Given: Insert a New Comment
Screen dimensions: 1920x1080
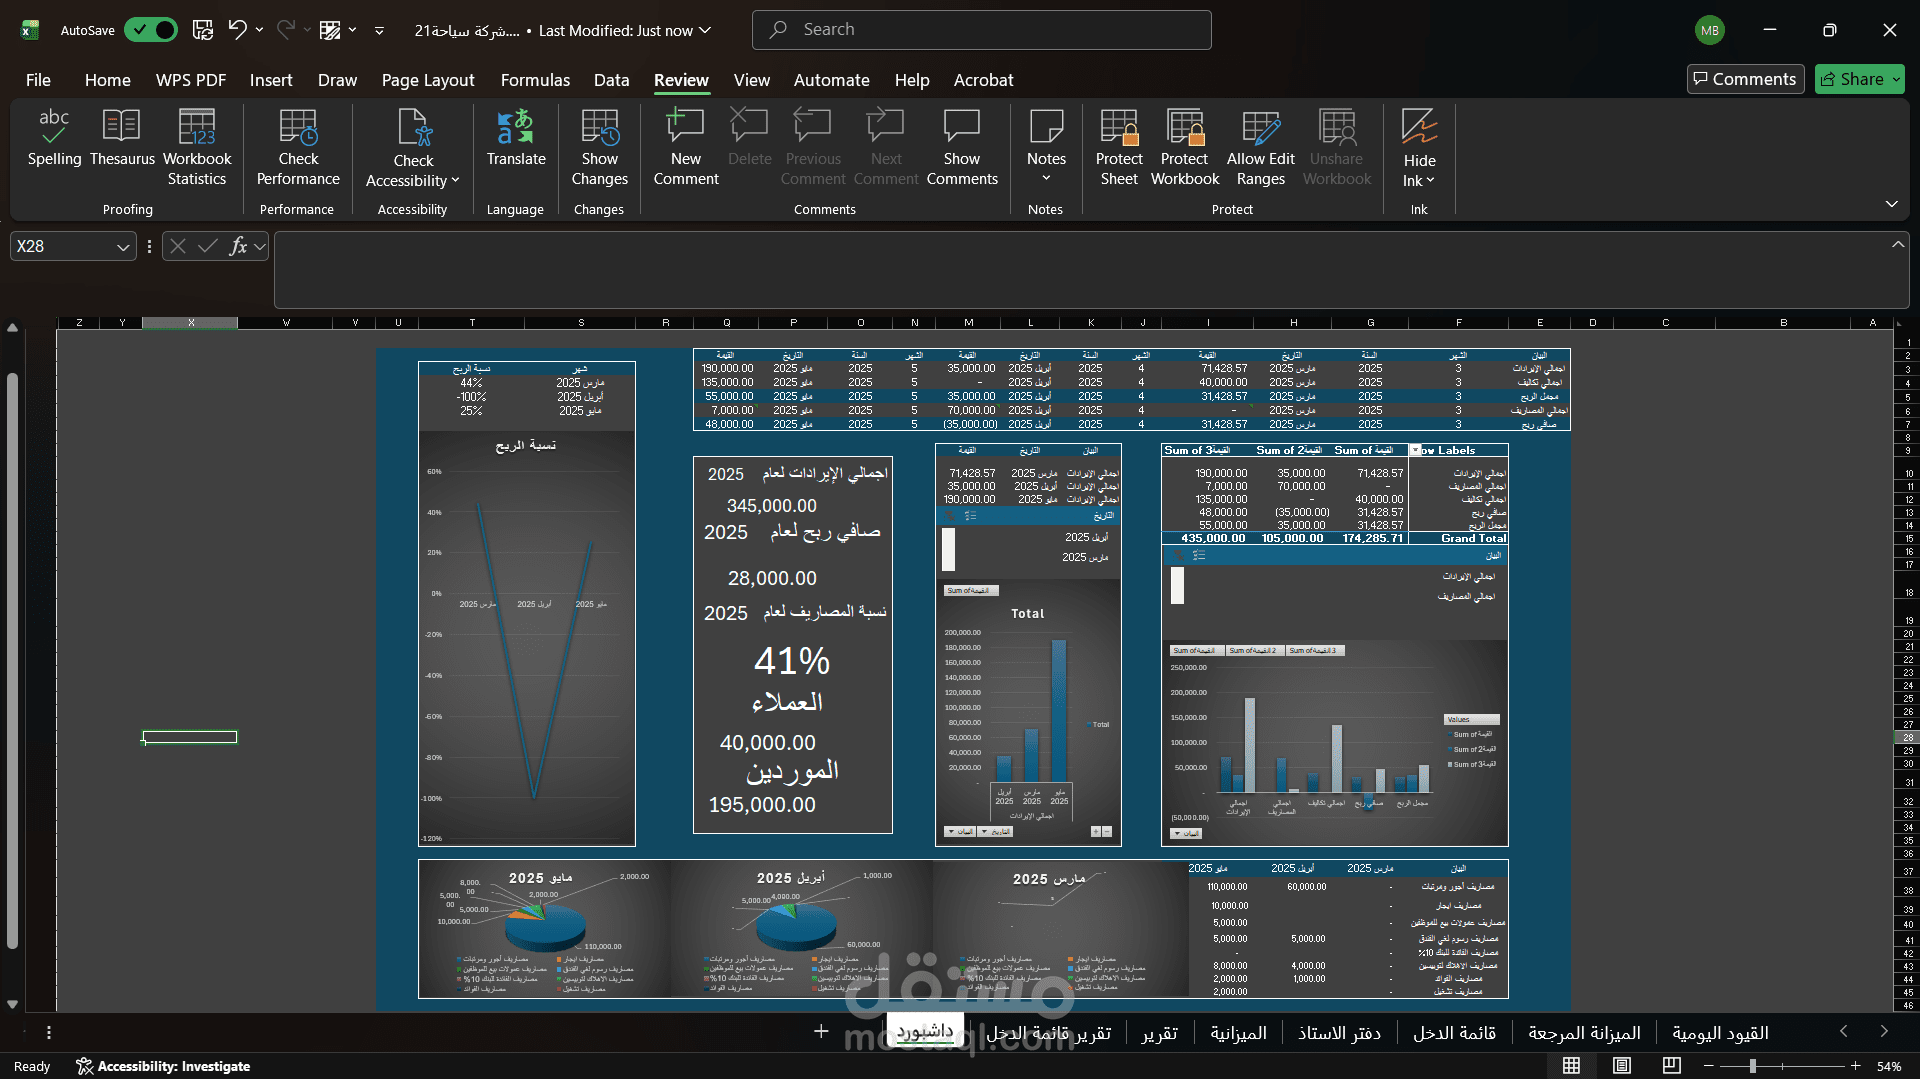Looking at the screenshot, I should click(686, 148).
